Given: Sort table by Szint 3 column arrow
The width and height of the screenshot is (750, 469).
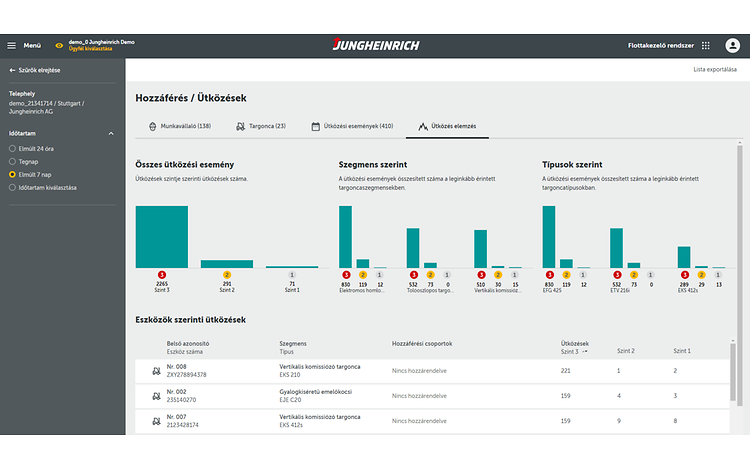Looking at the screenshot, I should point(587,352).
